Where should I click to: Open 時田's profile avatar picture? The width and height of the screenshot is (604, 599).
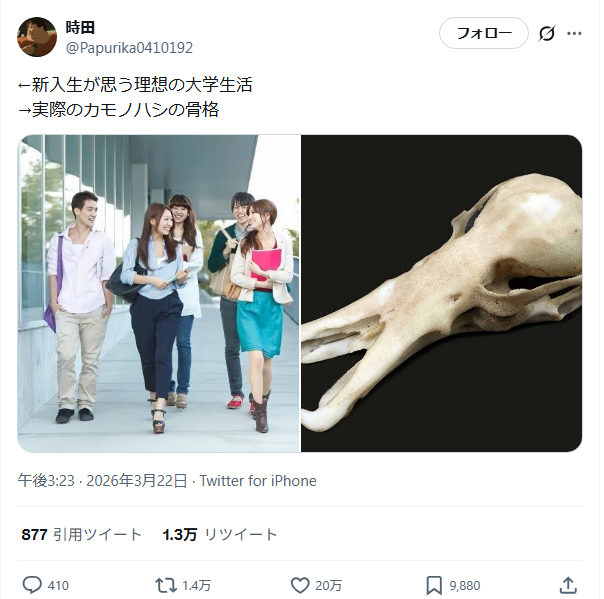click(37, 37)
